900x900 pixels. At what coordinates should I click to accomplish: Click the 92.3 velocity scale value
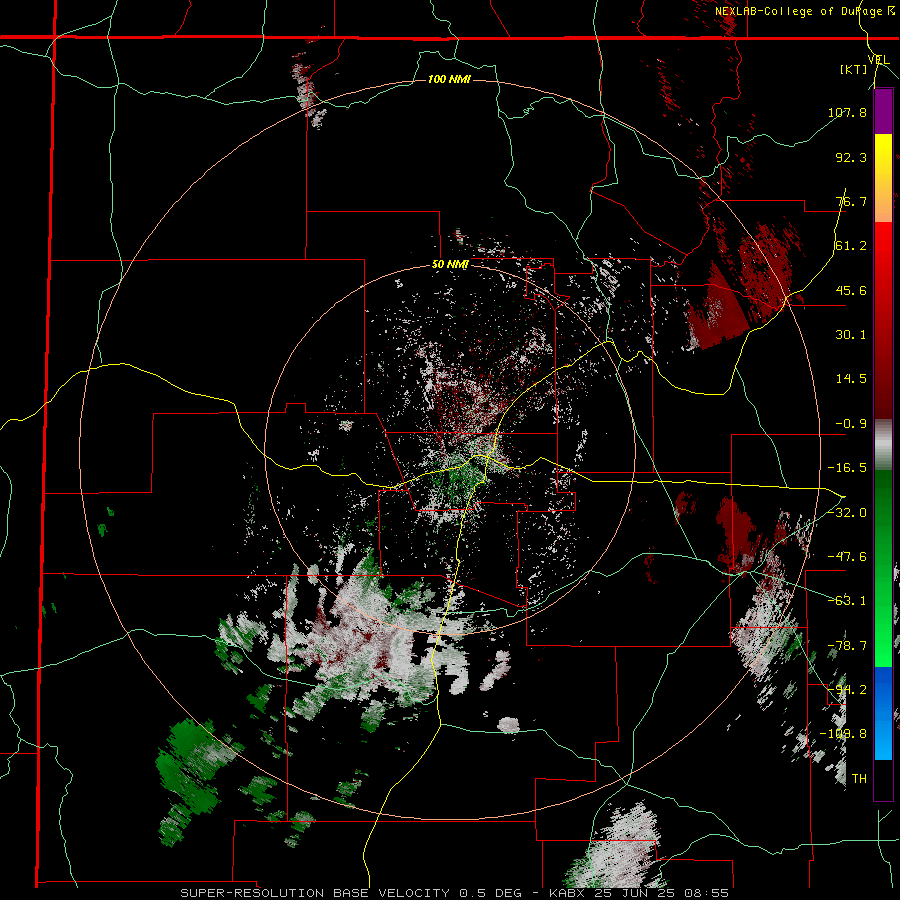click(851, 157)
